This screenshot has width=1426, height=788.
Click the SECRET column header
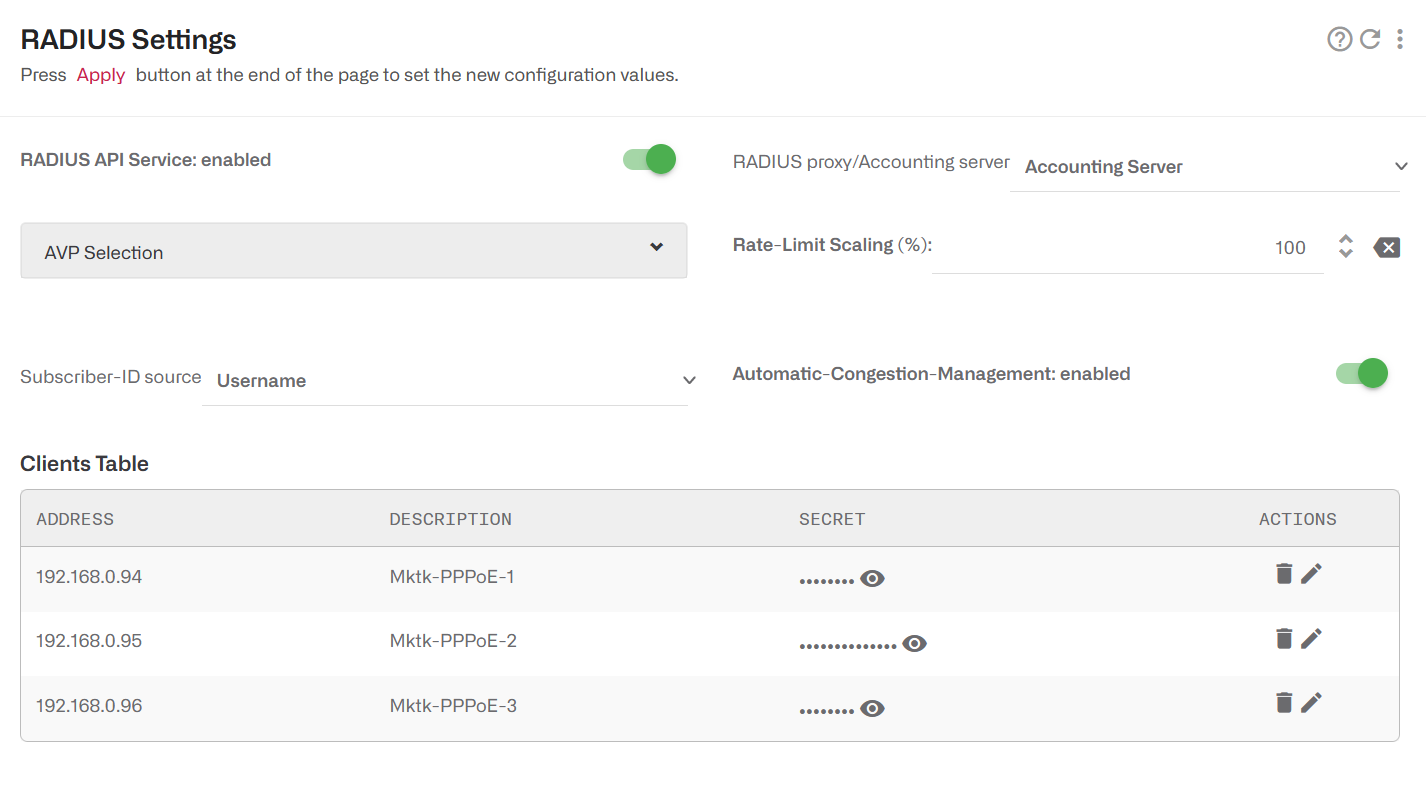pos(832,519)
